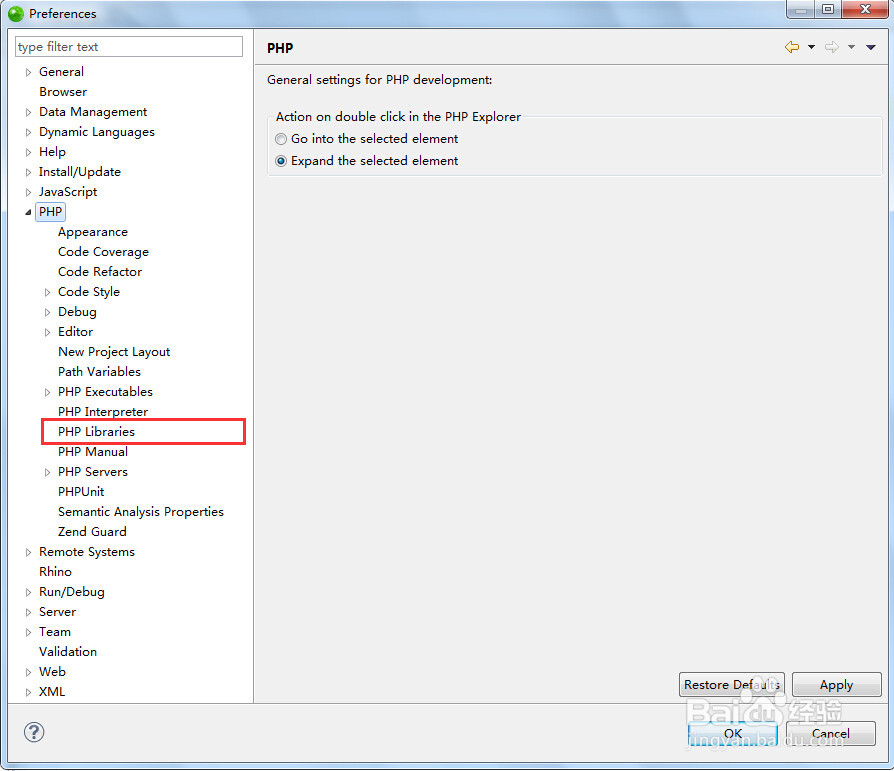Expand the Team tree node
This screenshot has height=771, width=894.
tap(28, 632)
